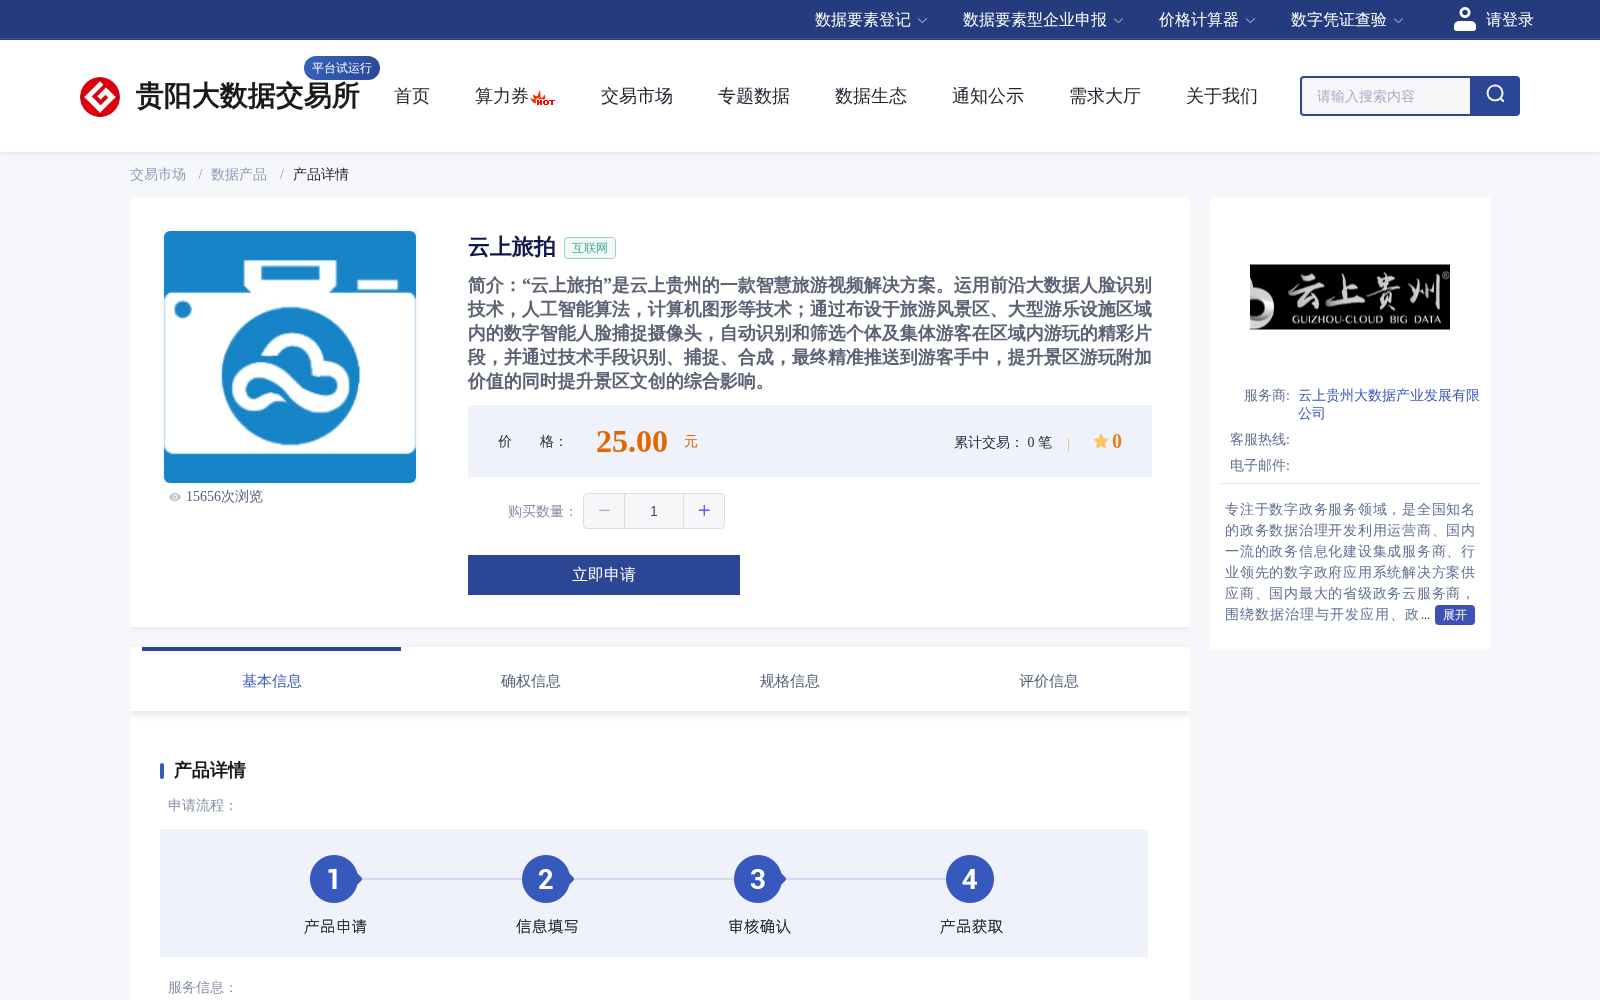Click the plus icon to increase quantity
The height and width of the screenshot is (1000, 1600).
click(704, 511)
